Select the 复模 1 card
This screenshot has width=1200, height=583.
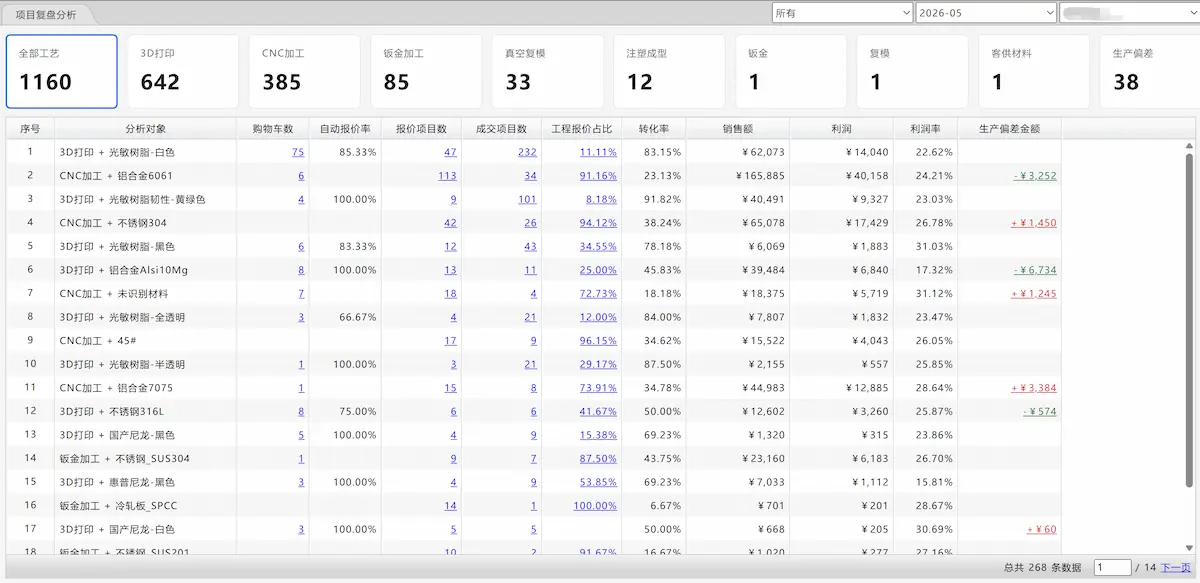tap(912, 72)
